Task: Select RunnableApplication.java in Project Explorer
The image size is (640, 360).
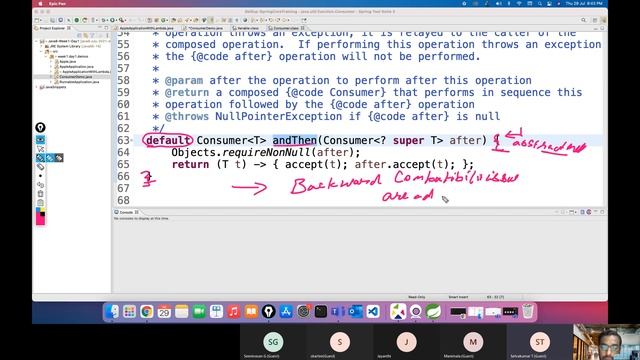Action: pyautogui.click(x=79, y=82)
